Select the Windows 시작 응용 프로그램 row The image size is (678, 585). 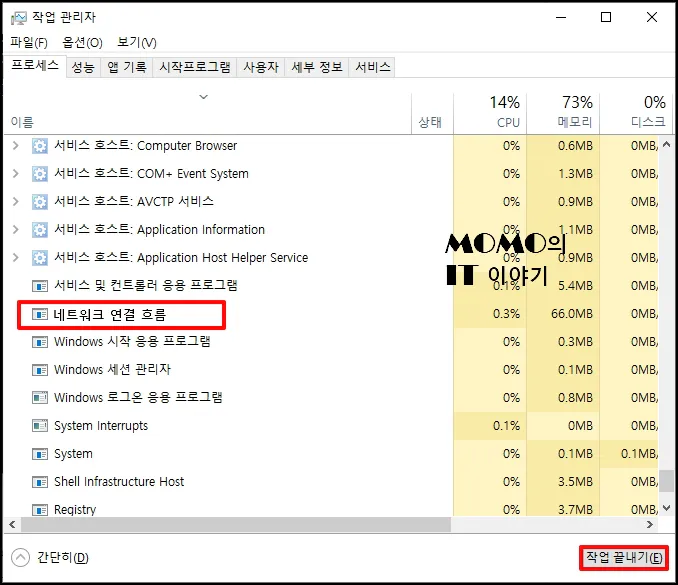pos(331,342)
